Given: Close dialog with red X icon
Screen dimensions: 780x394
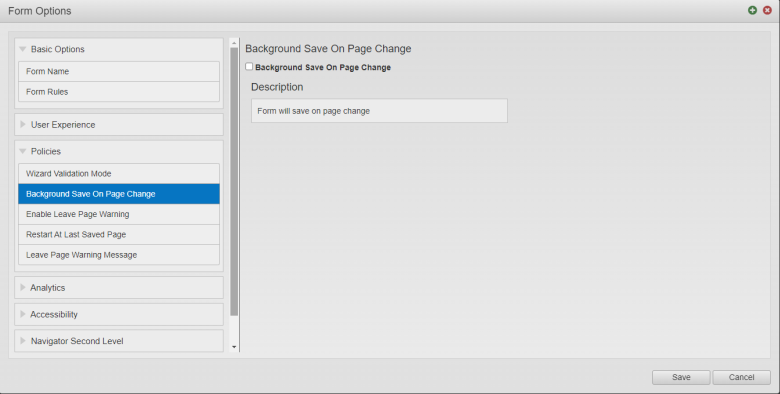Looking at the screenshot, I should [767, 10].
